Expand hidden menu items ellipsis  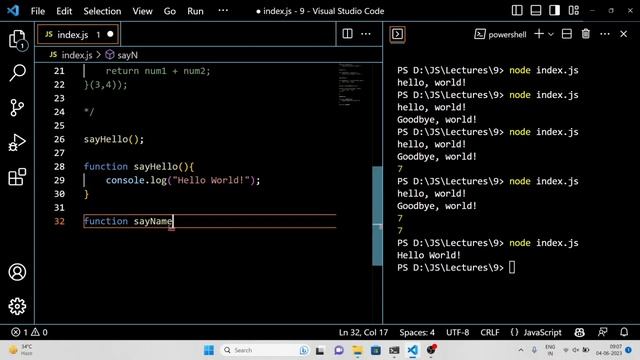coord(223,11)
